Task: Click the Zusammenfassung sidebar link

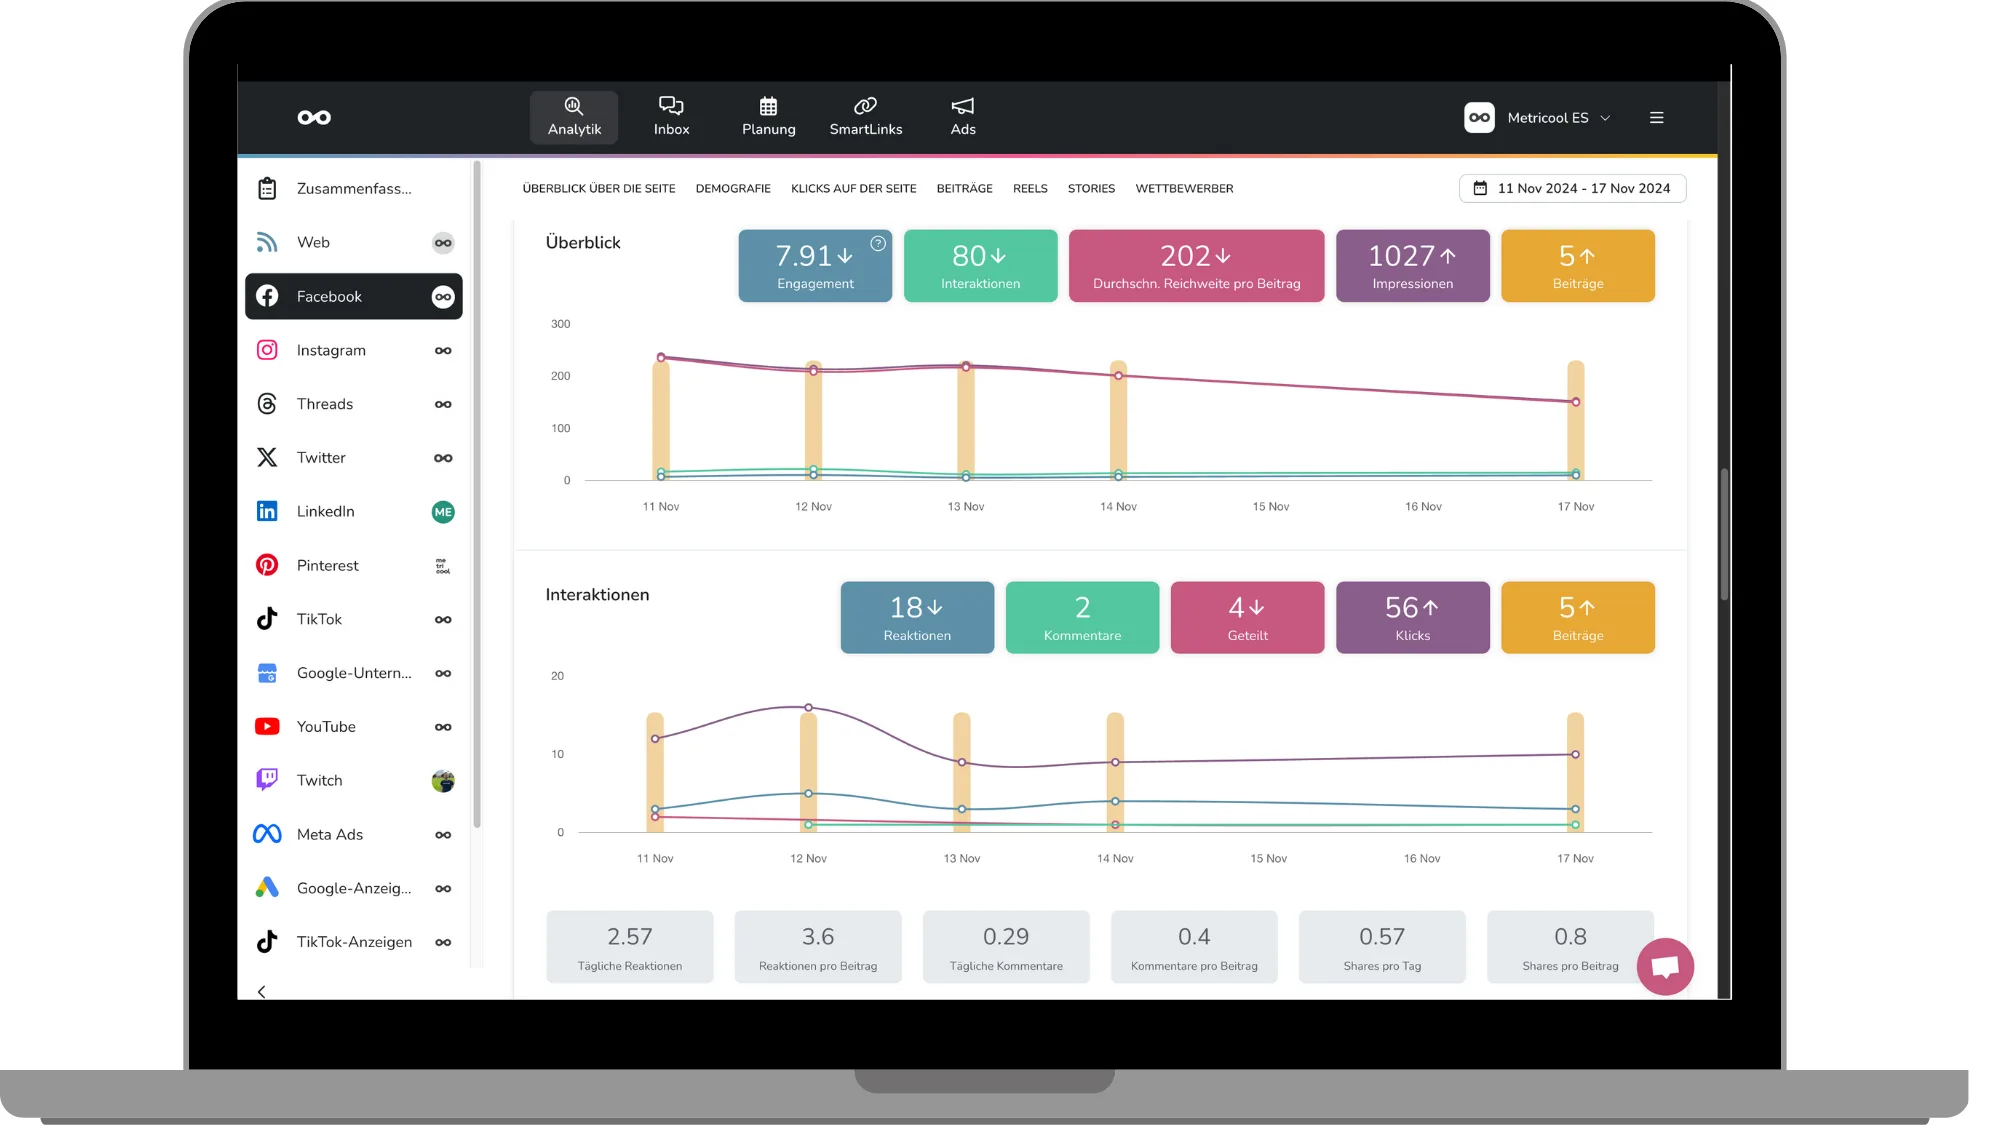Action: click(x=353, y=189)
